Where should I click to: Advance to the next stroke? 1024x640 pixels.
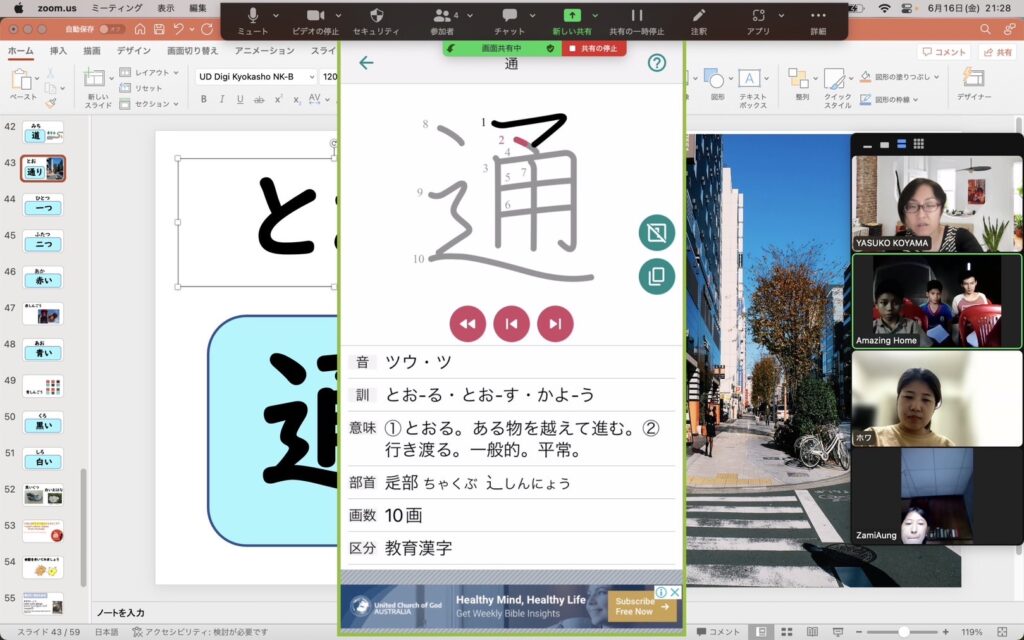pyautogui.click(x=555, y=324)
